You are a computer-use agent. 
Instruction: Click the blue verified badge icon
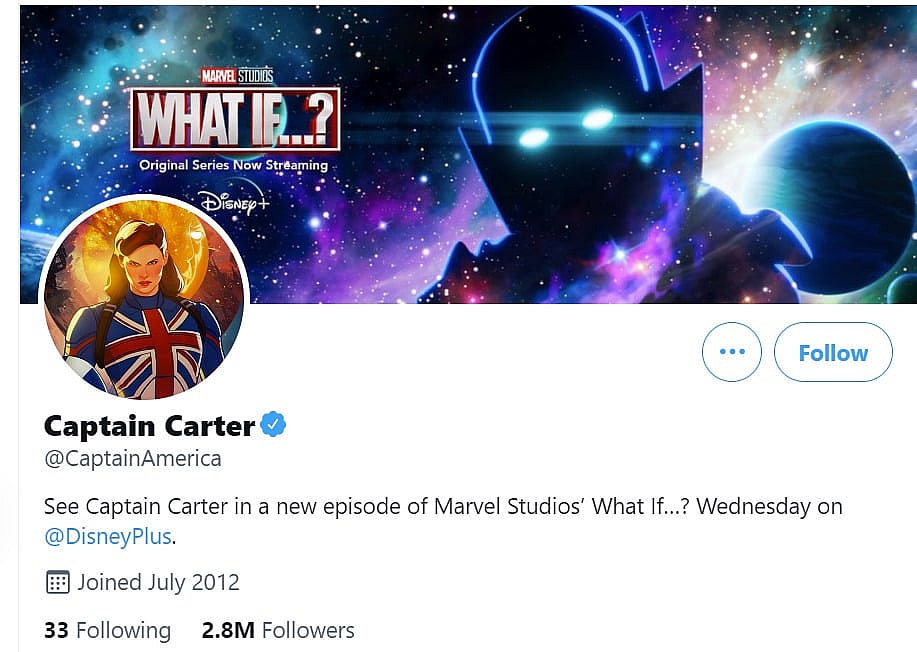pos(273,425)
